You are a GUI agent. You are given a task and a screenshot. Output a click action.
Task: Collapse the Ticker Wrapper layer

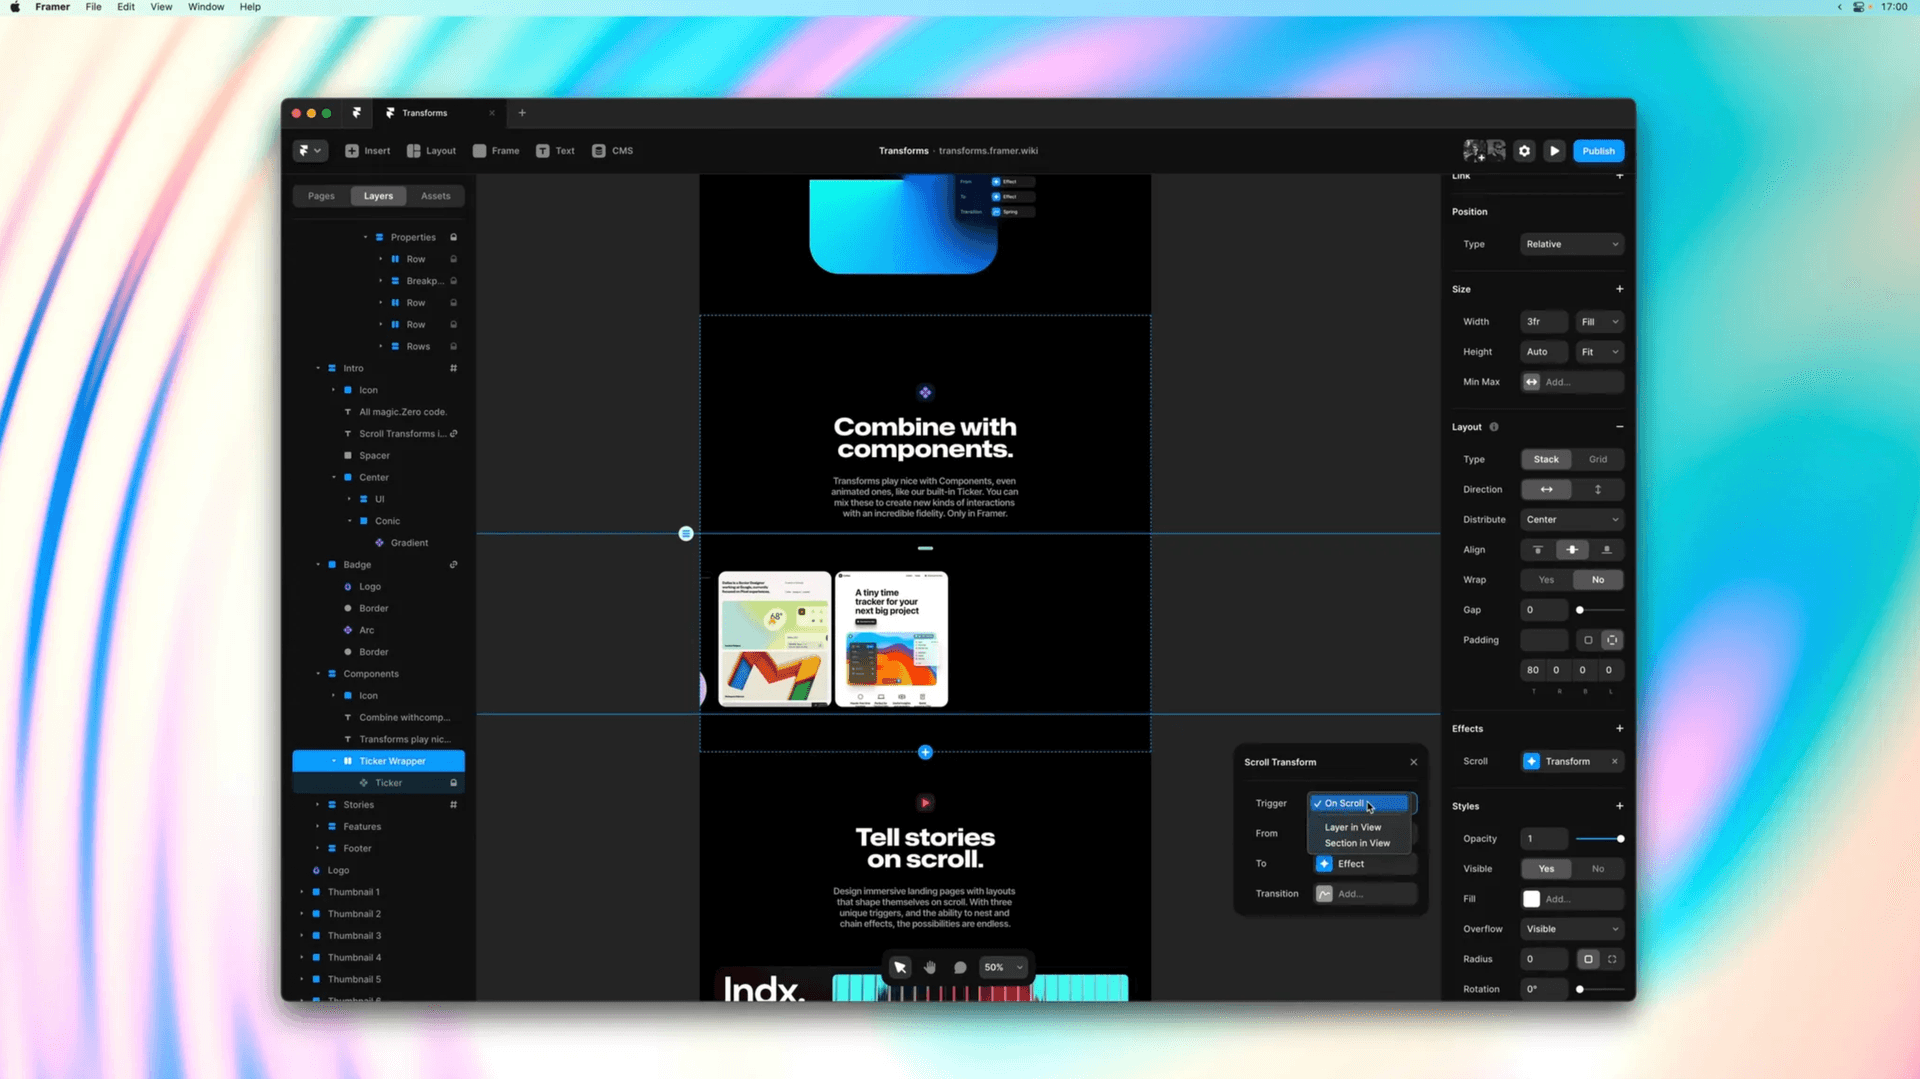[334, 761]
